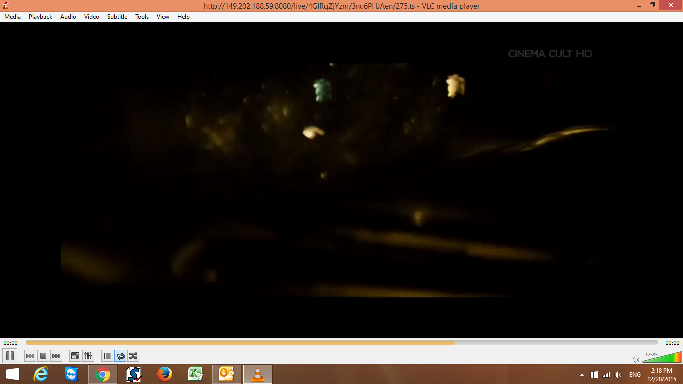
Task: Show the playlist panel
Action: [107, 356]
